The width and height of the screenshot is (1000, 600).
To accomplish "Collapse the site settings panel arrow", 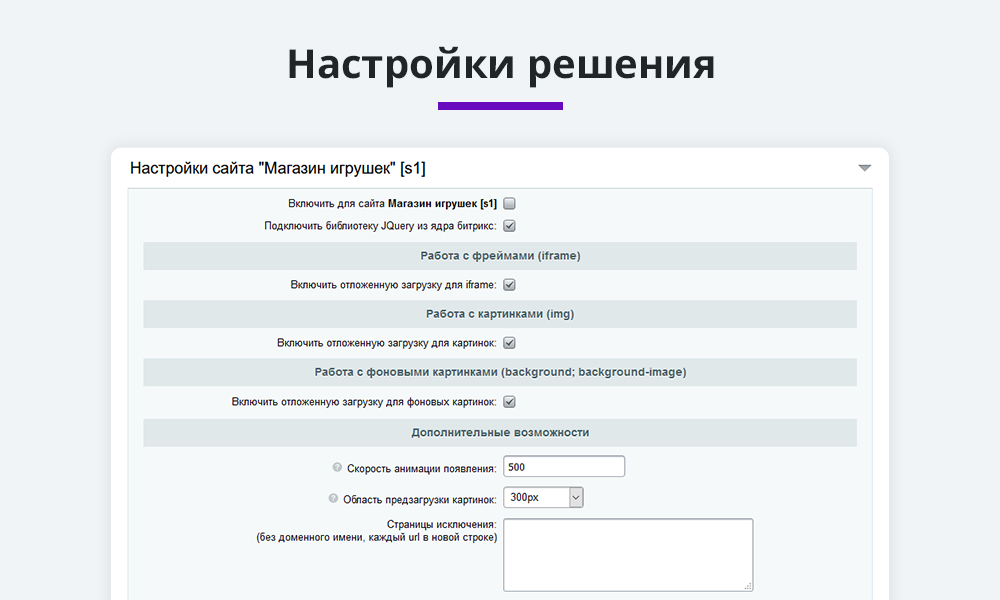I will pos(864,168).
